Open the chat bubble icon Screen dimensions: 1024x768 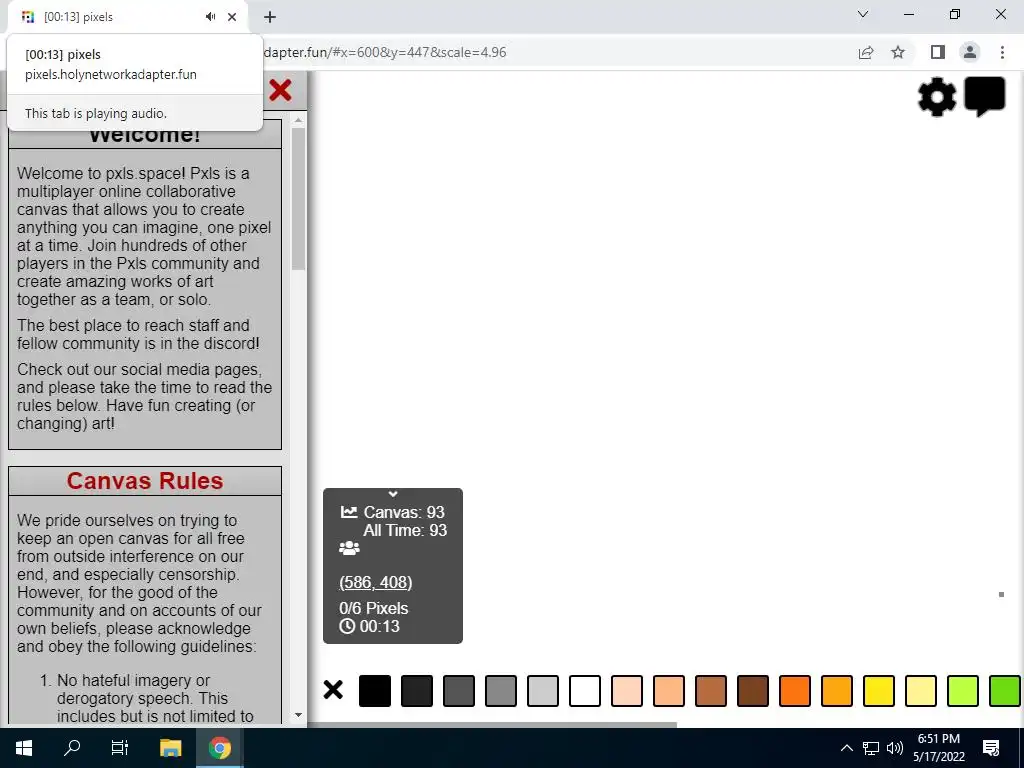coord(985,97)
